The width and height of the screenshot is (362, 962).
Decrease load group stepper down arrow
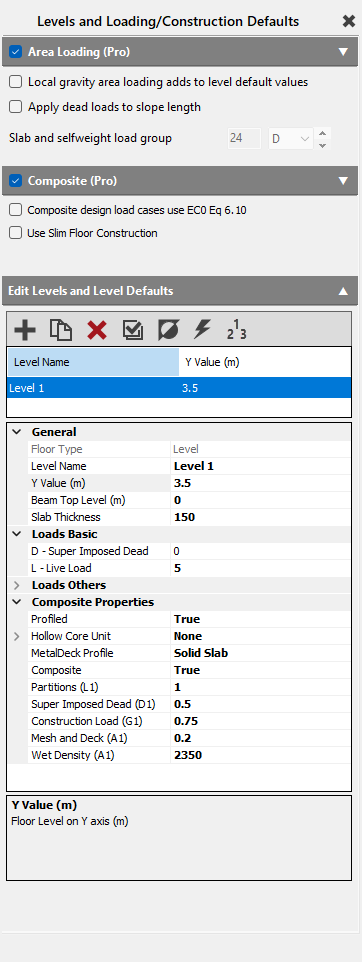pyautogui.click(x=323, y=145)
